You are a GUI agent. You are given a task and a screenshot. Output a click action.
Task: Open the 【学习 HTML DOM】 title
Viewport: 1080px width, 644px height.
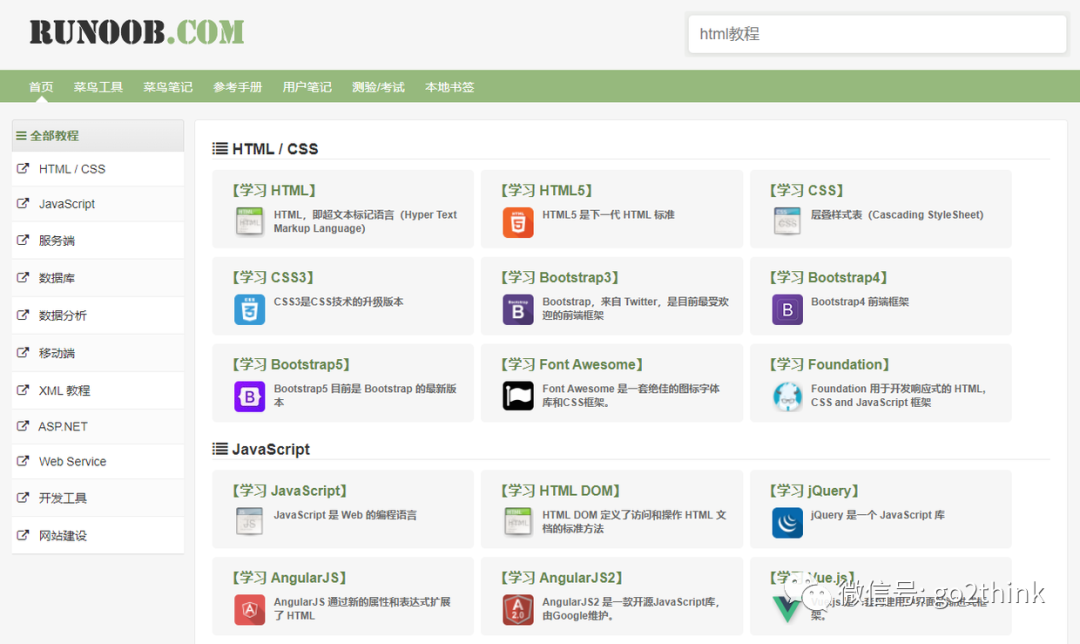[x=561, y=490]
